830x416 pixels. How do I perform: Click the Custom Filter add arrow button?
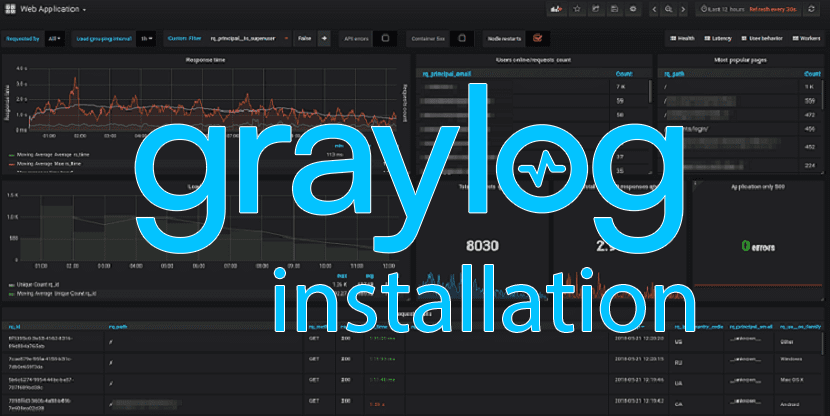(324, 38)
